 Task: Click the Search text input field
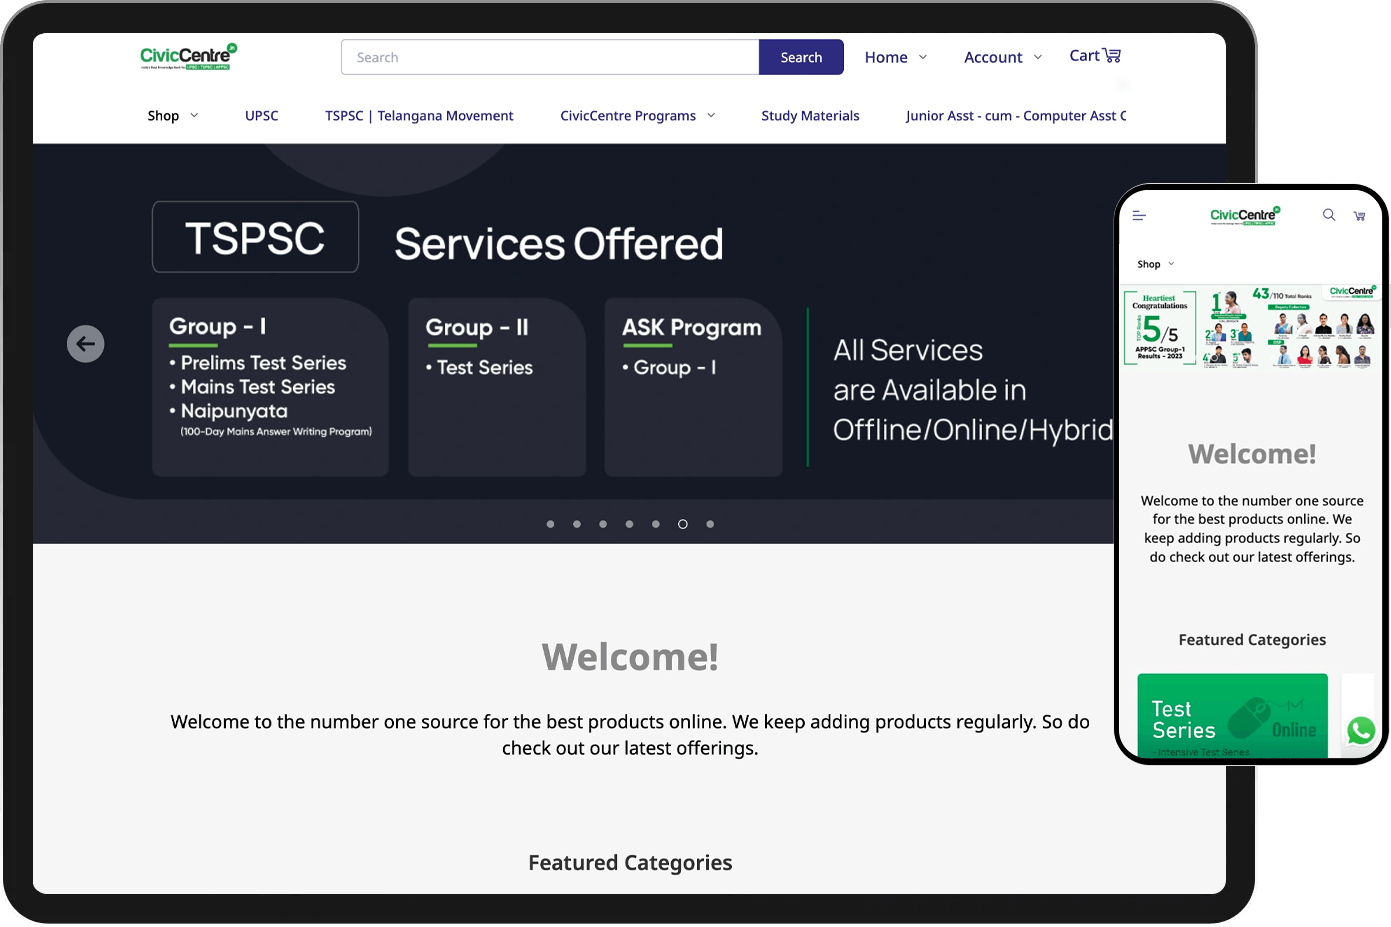550,58
